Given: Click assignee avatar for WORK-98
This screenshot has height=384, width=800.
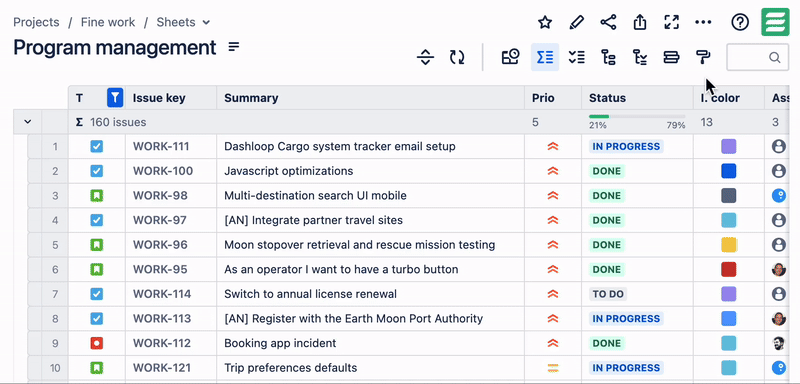Looking at the screenshot, I should (x=779, y=195).
